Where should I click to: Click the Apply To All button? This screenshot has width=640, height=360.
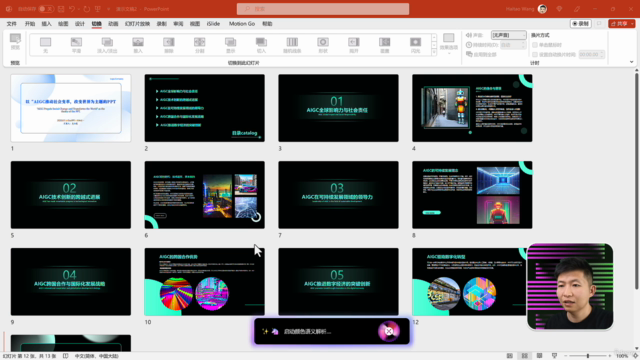tap(481, 54)
